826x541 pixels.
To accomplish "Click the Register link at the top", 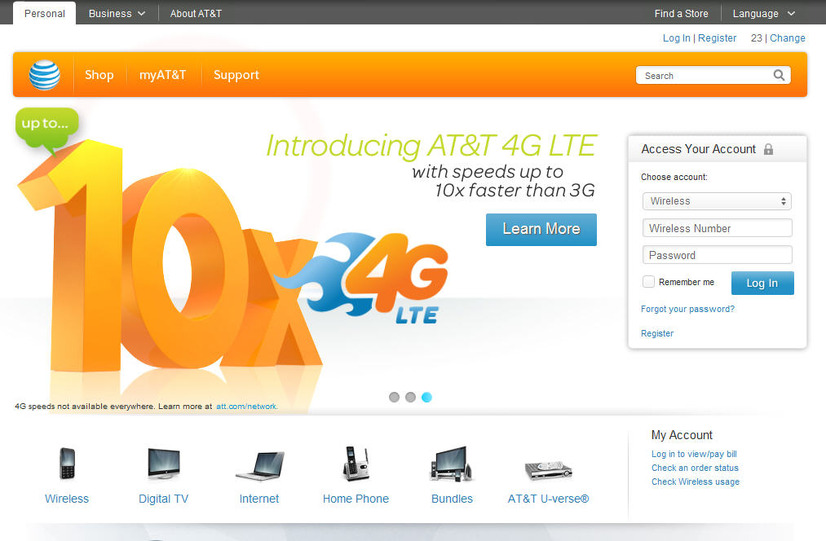I will (717, 38).
